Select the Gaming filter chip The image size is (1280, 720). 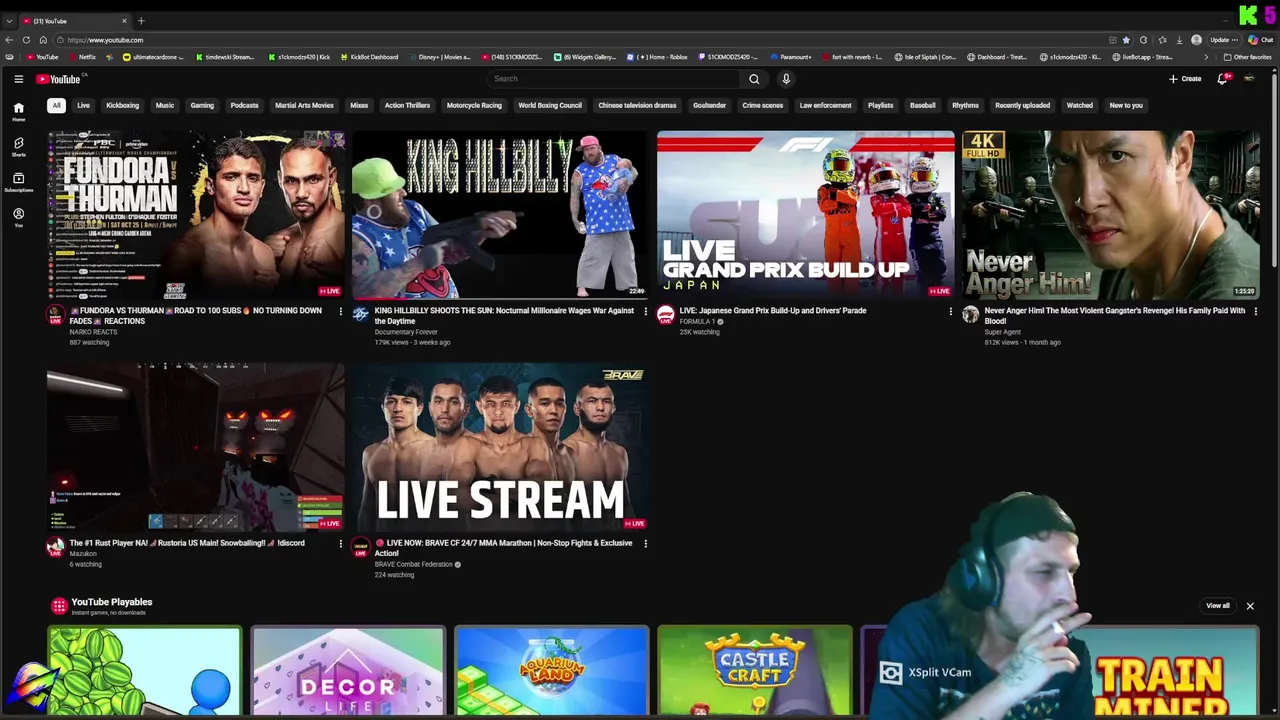pyautogui.click(x=202, y=105)
